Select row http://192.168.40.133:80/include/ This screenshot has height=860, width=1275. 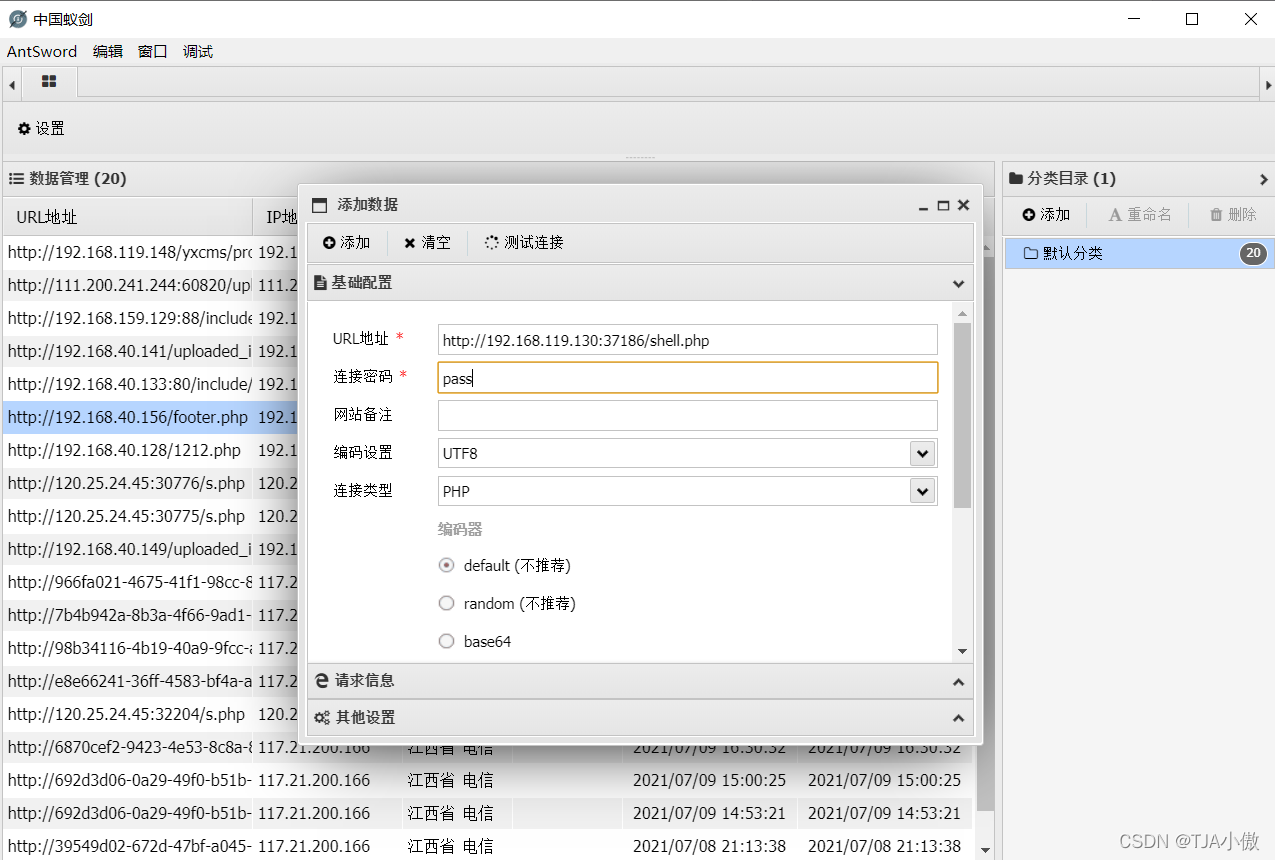[x=150, y=384]
